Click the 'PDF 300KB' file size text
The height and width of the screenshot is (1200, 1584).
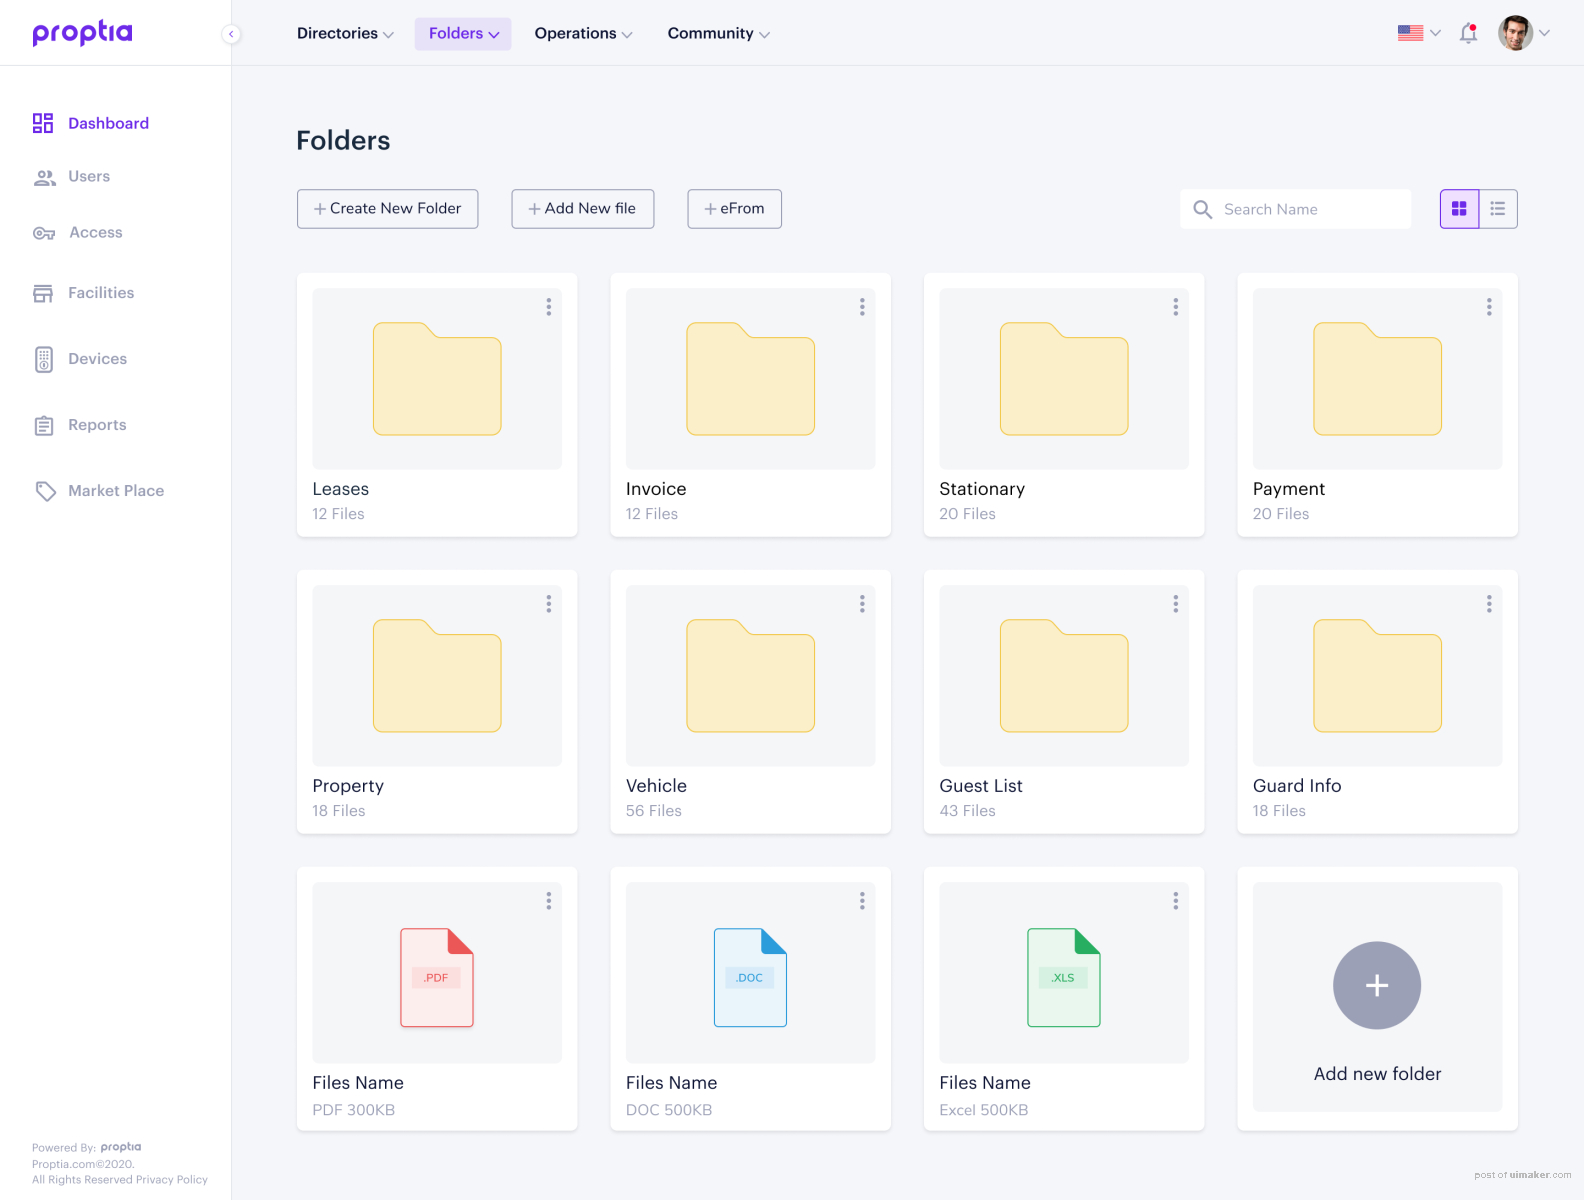(354, 1110)
